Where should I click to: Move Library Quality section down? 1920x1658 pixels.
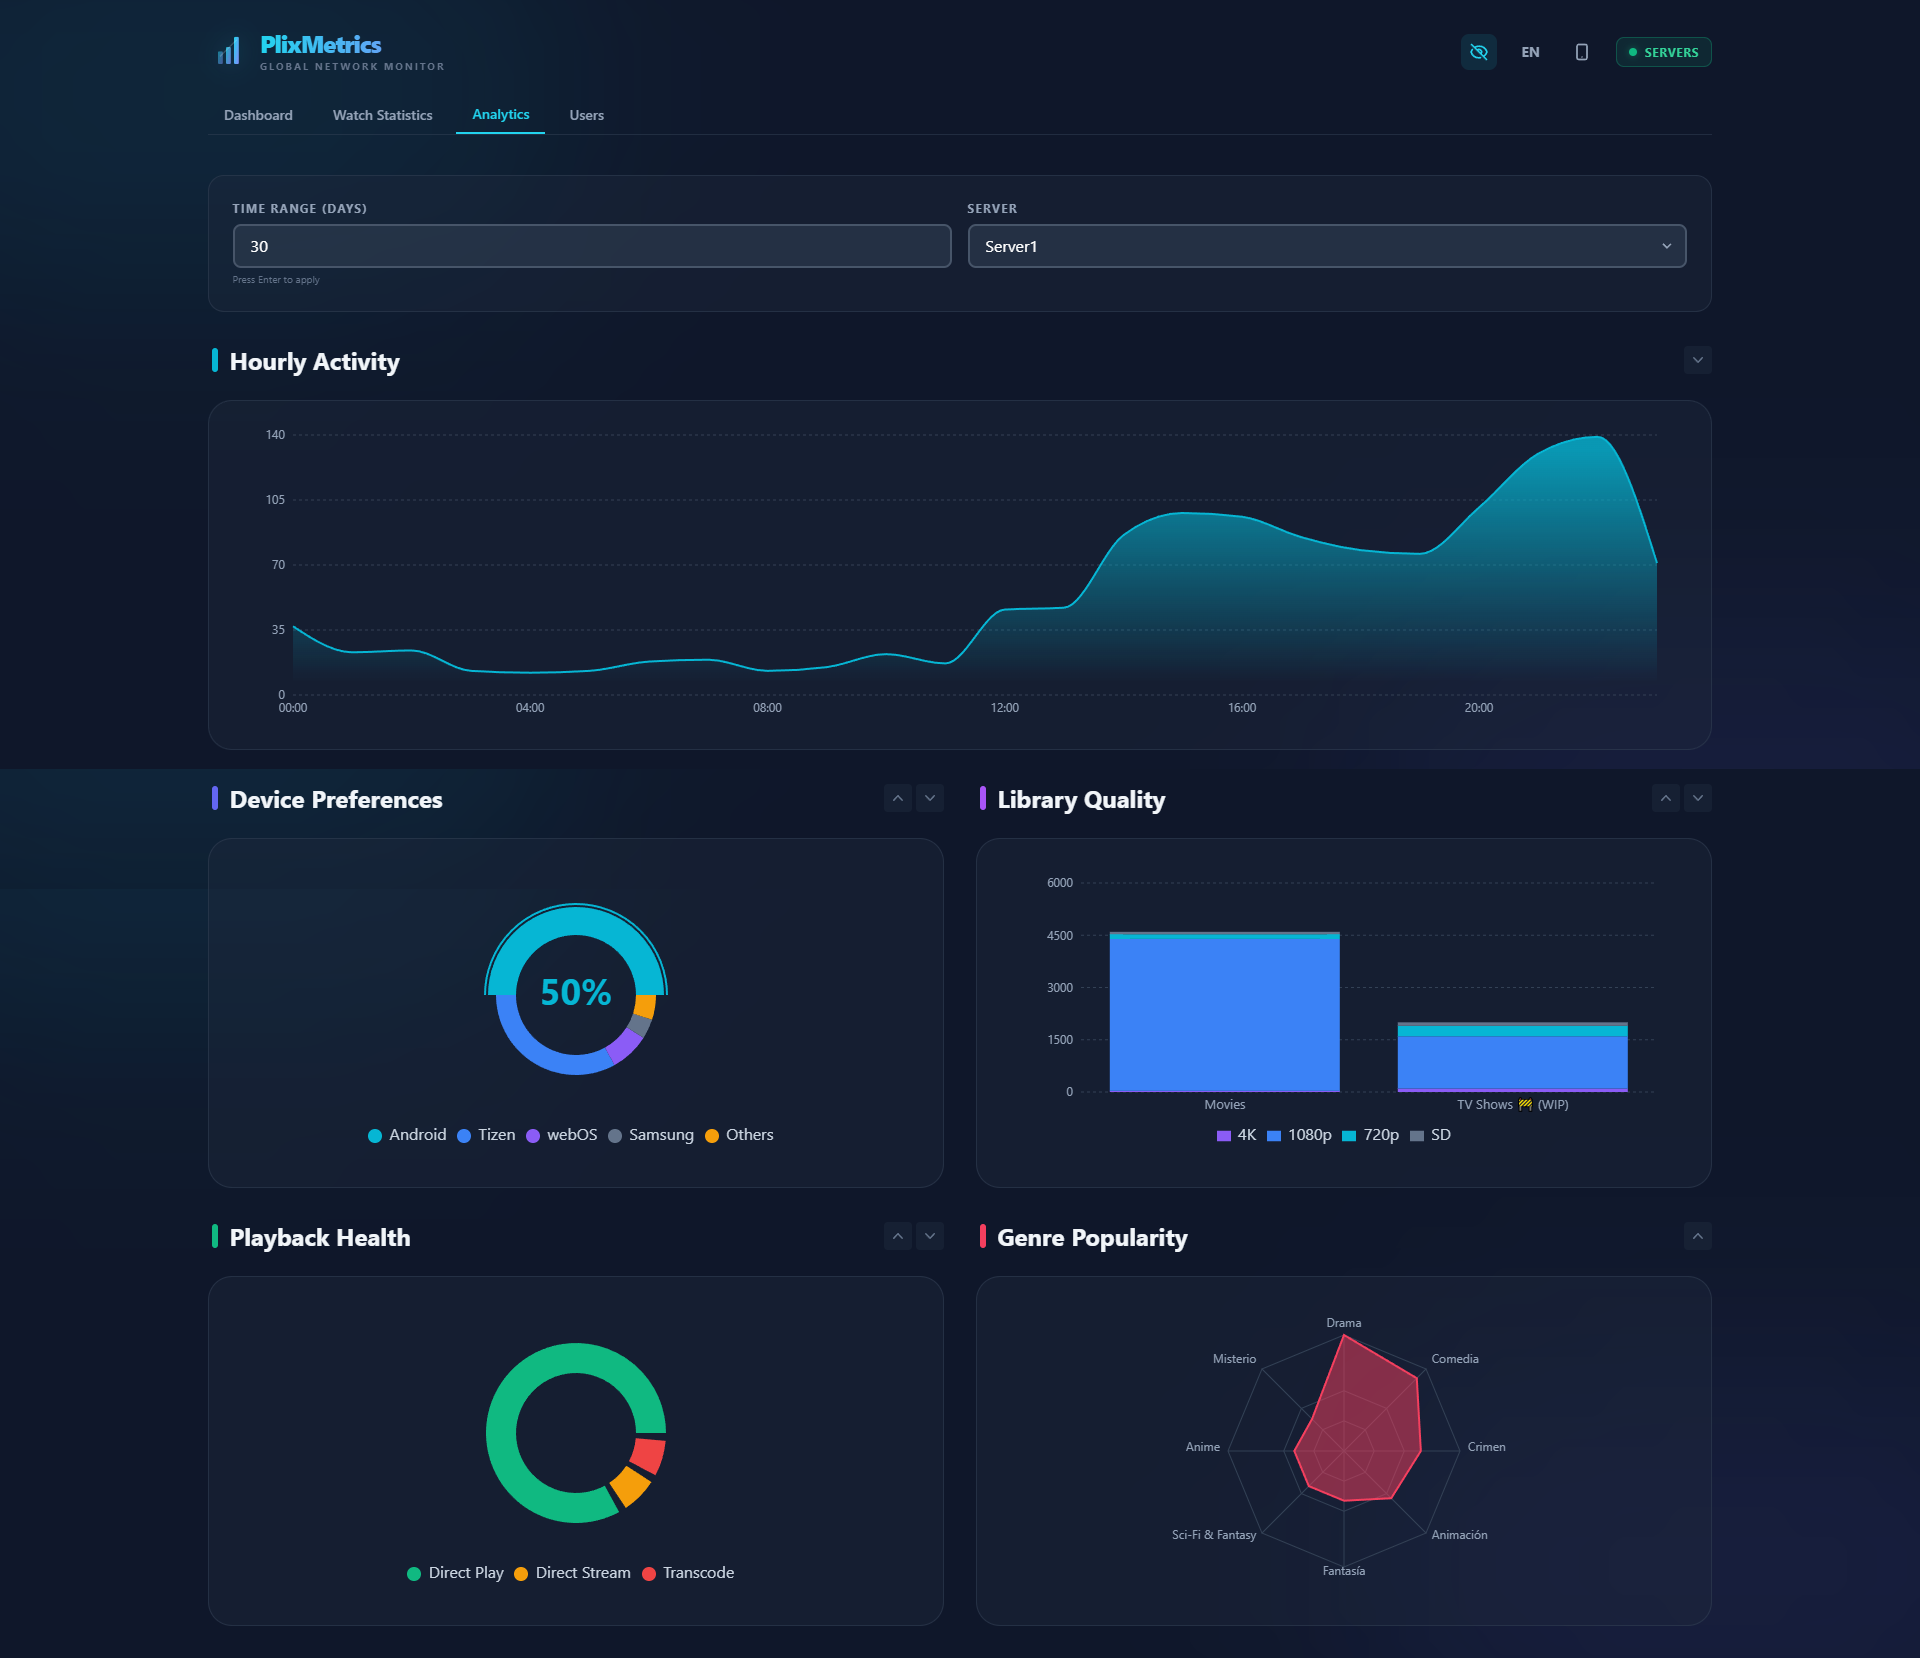pos(1697,798)
